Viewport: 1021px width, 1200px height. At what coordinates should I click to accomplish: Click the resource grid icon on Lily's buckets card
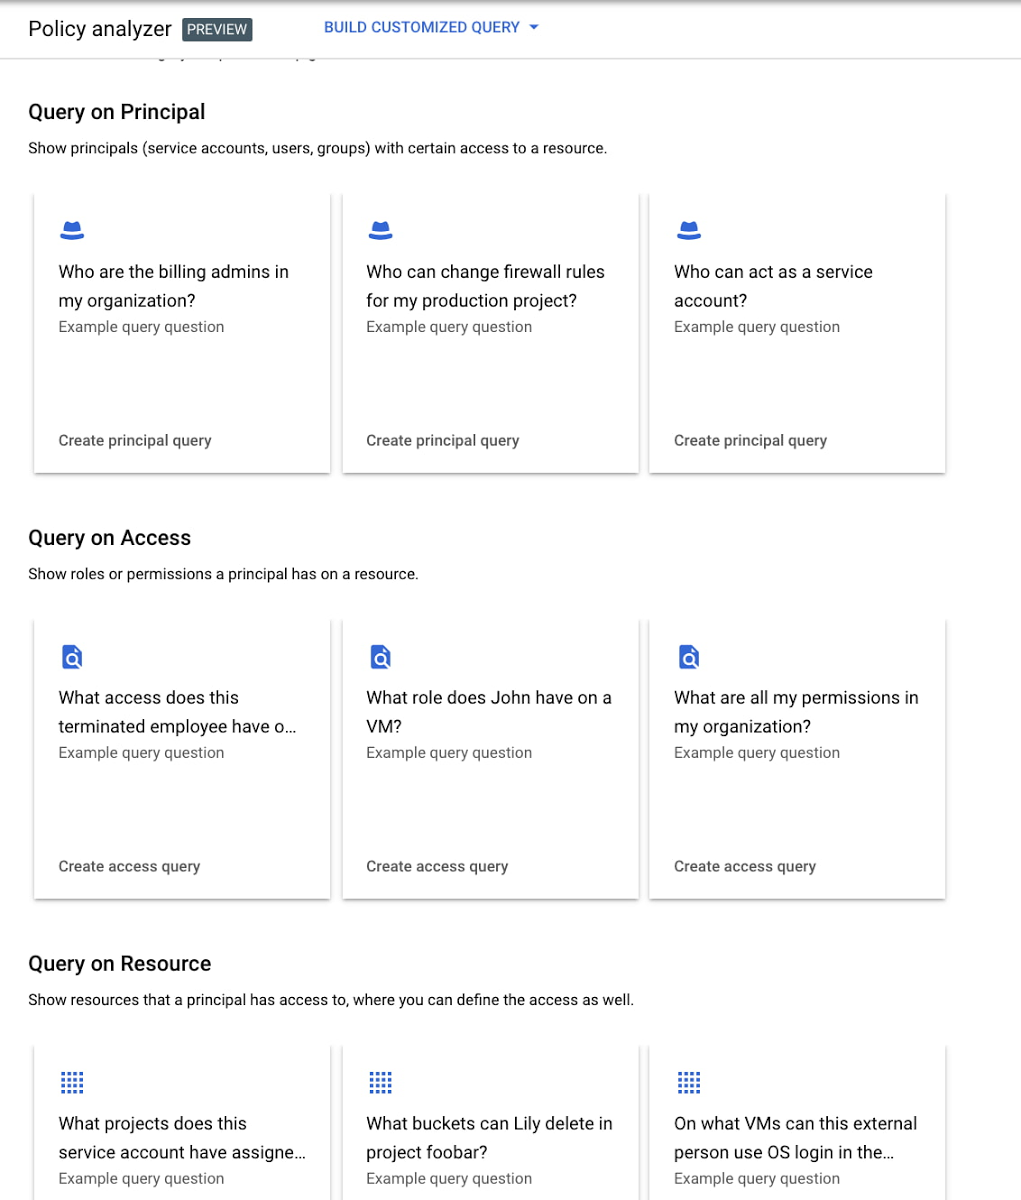click(x=380, y=1082)
